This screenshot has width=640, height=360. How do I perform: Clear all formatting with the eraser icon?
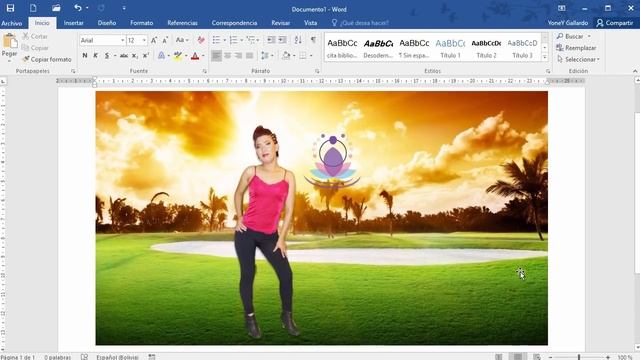[201, 40]
